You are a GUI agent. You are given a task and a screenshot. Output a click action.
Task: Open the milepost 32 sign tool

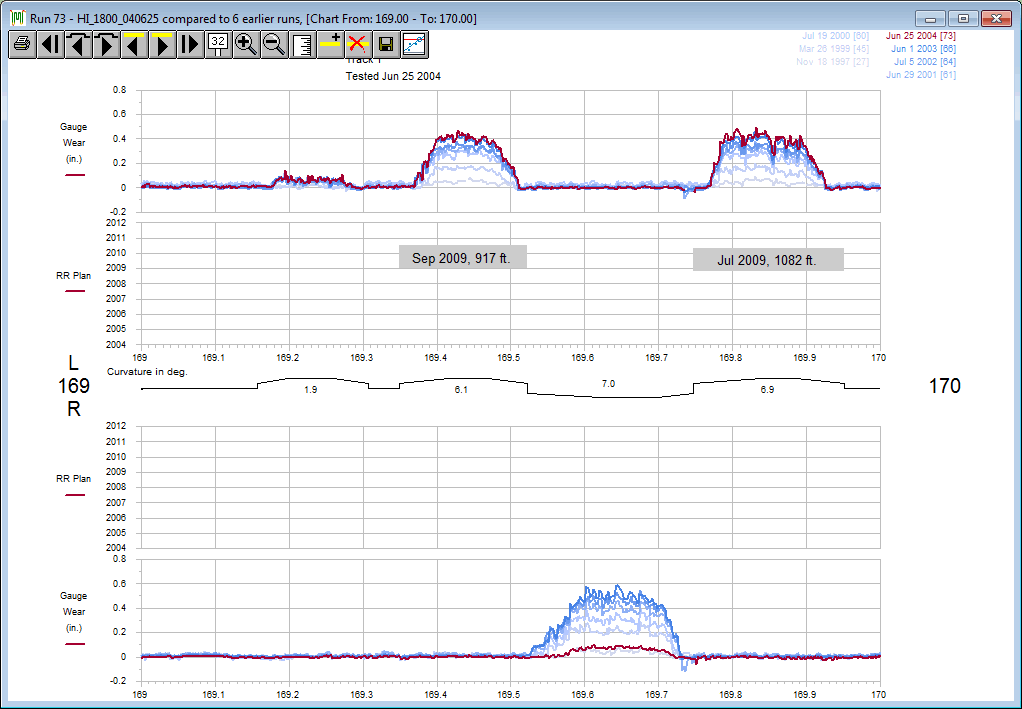[x=218, y=44]
